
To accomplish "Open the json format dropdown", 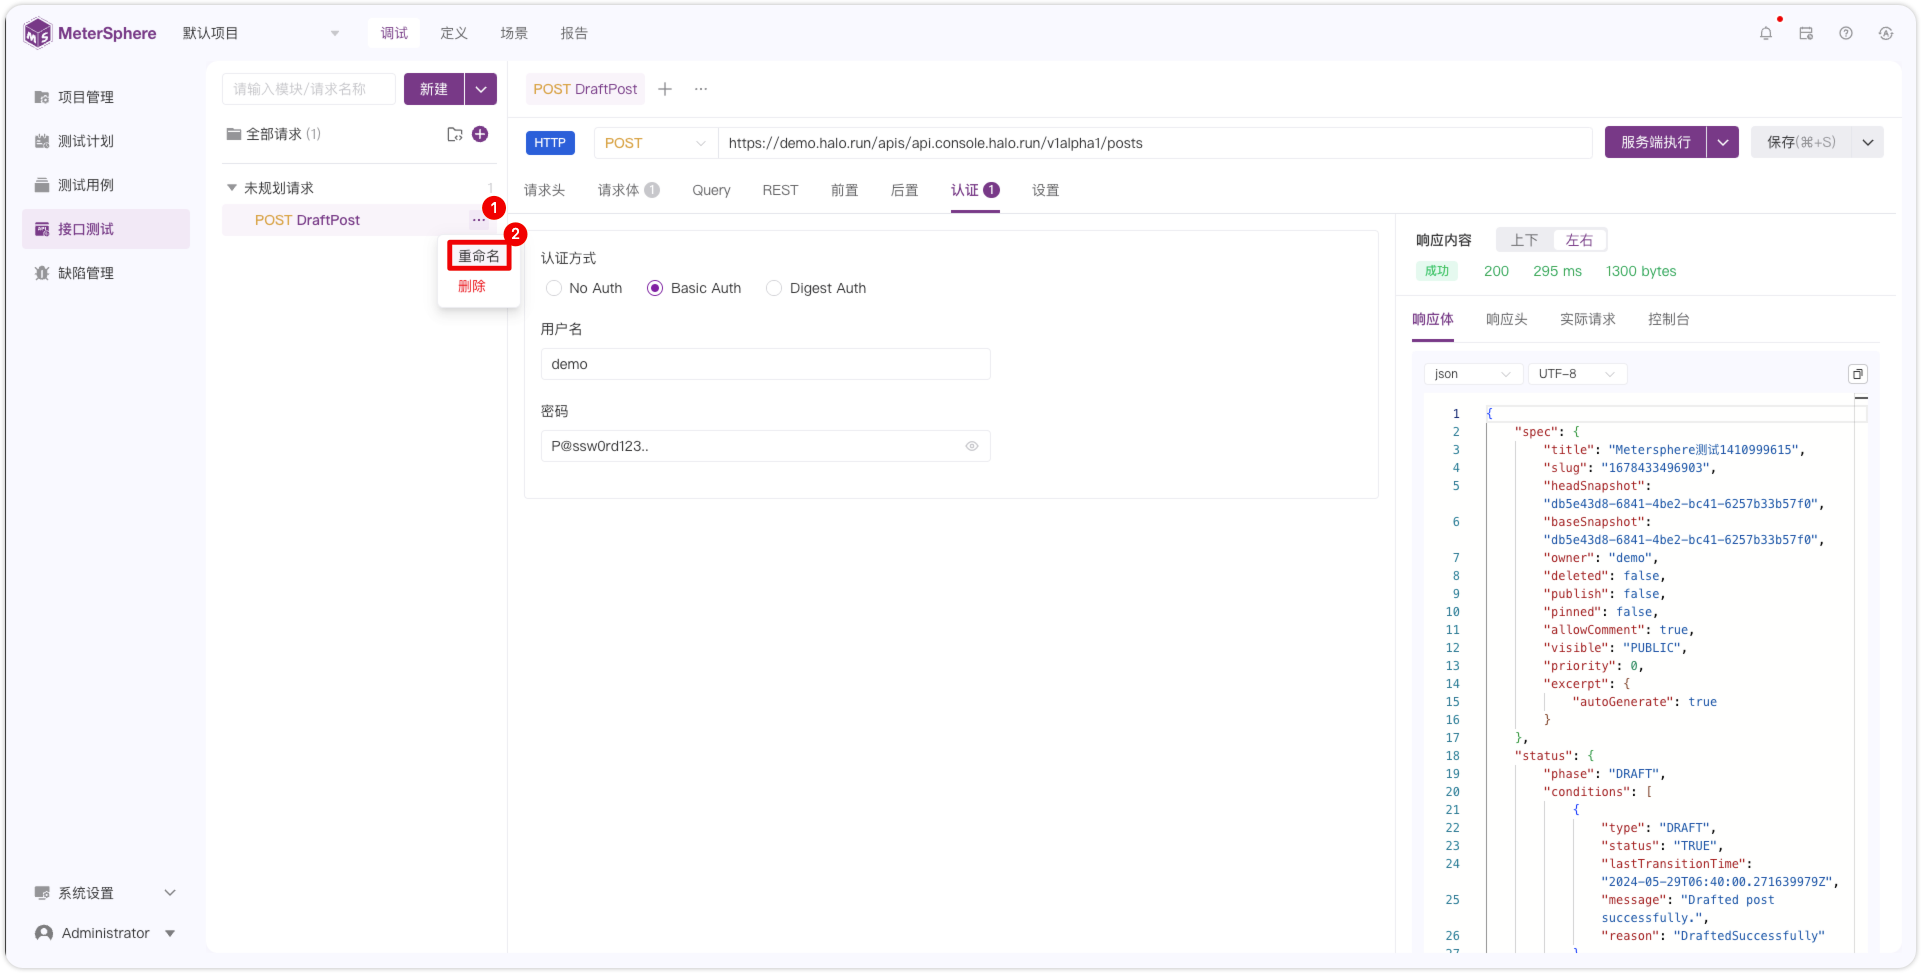I will pos(1473,374).
